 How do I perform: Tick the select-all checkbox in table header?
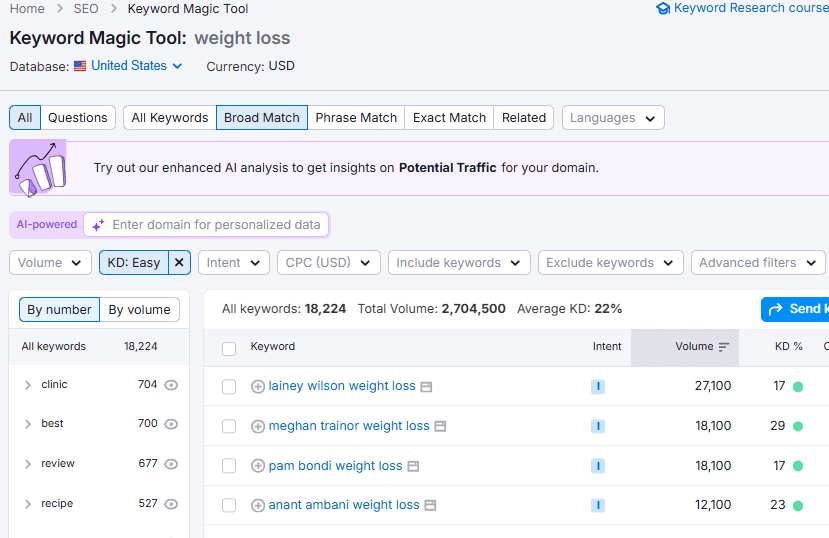pyautogui.click(x=229, y=348)
